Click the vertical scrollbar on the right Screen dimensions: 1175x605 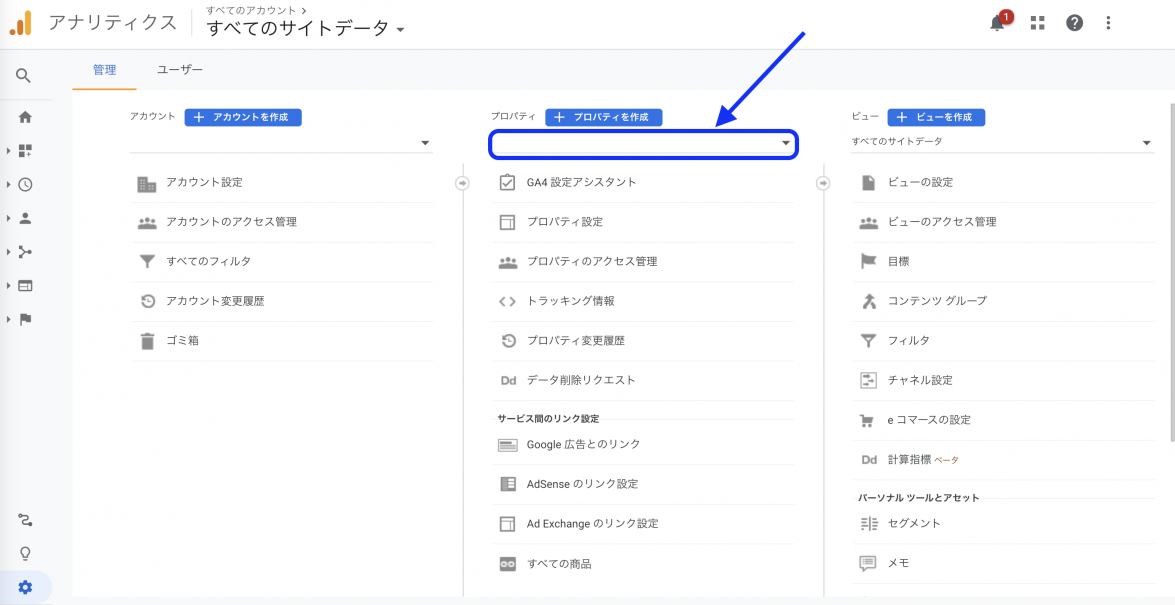1171,270
